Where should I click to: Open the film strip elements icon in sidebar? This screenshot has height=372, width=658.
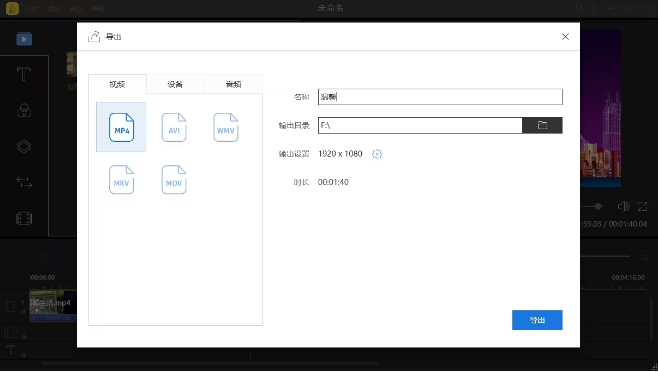pyautogui.click(x=24, y=218)
